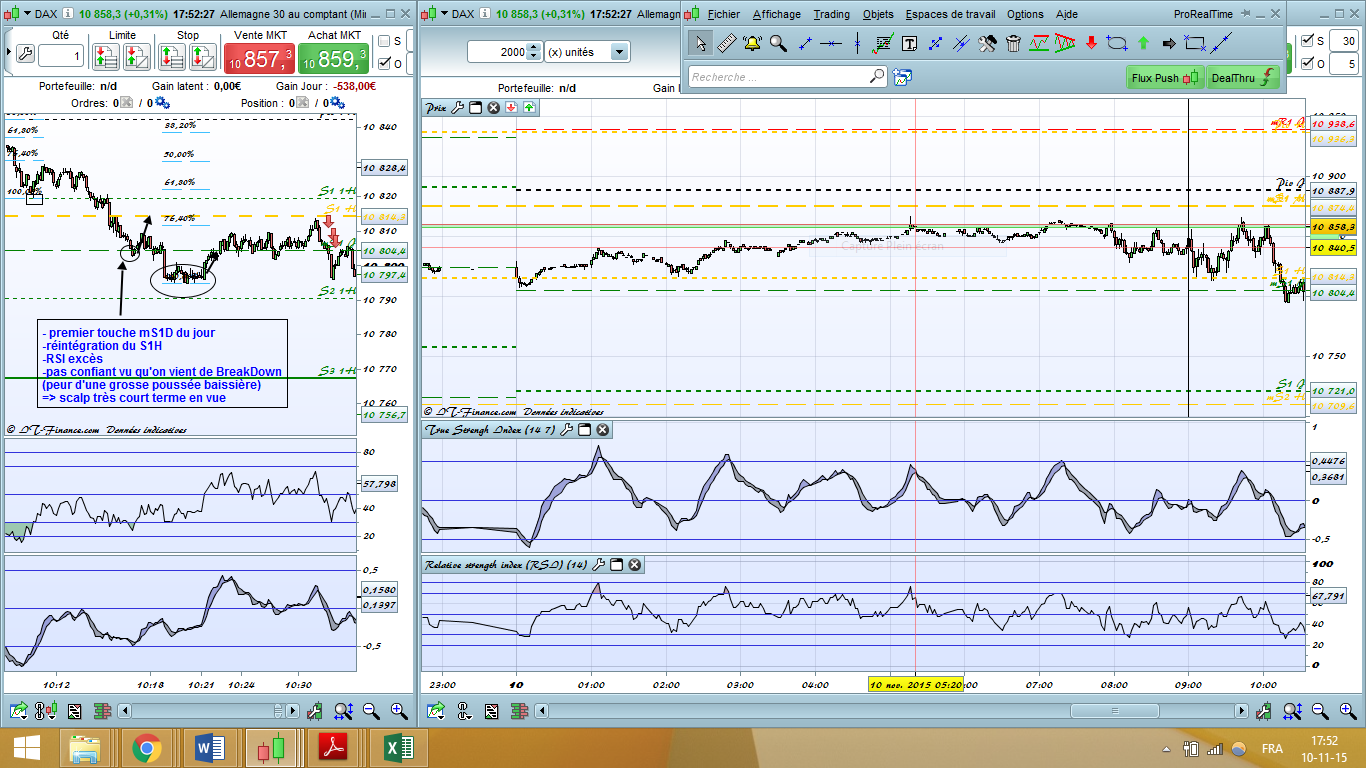This screenshot has height=768, width=1366.
Task: Choose the text annotation tool
Action: point(910,43)
